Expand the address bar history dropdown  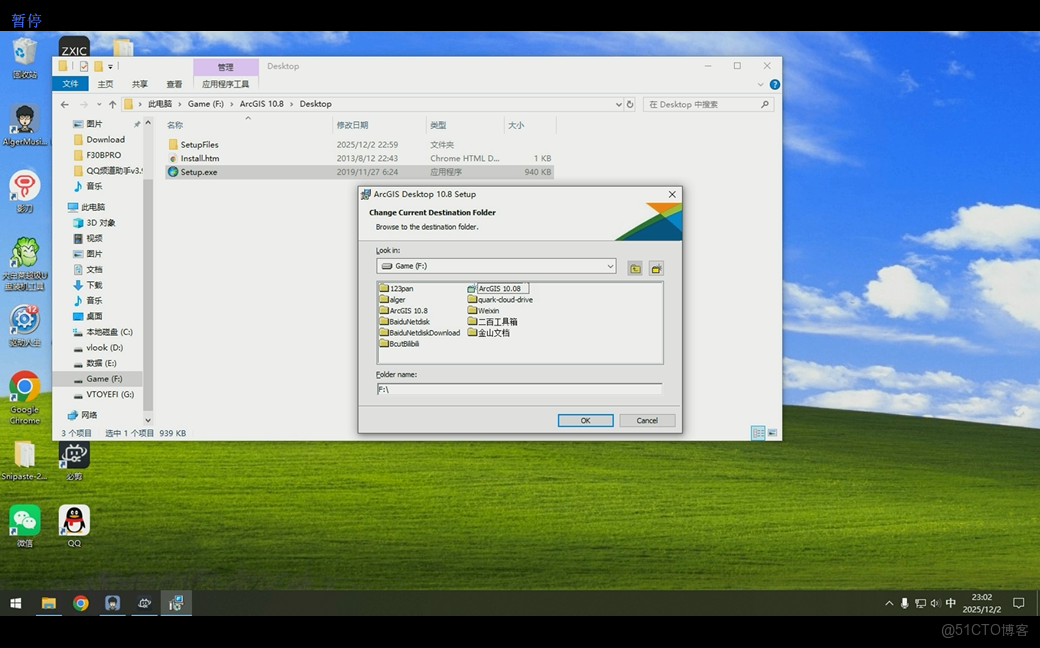click(619, 104)
